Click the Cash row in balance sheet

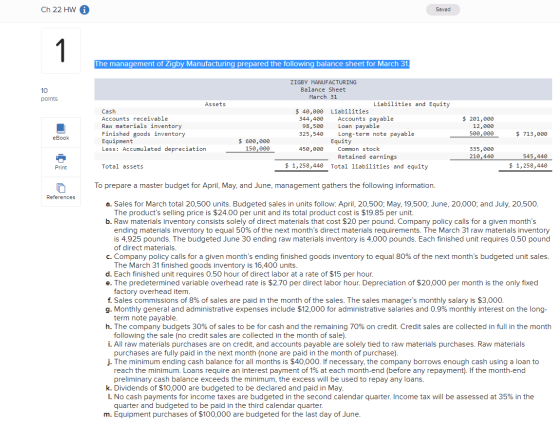coord(212,111)
